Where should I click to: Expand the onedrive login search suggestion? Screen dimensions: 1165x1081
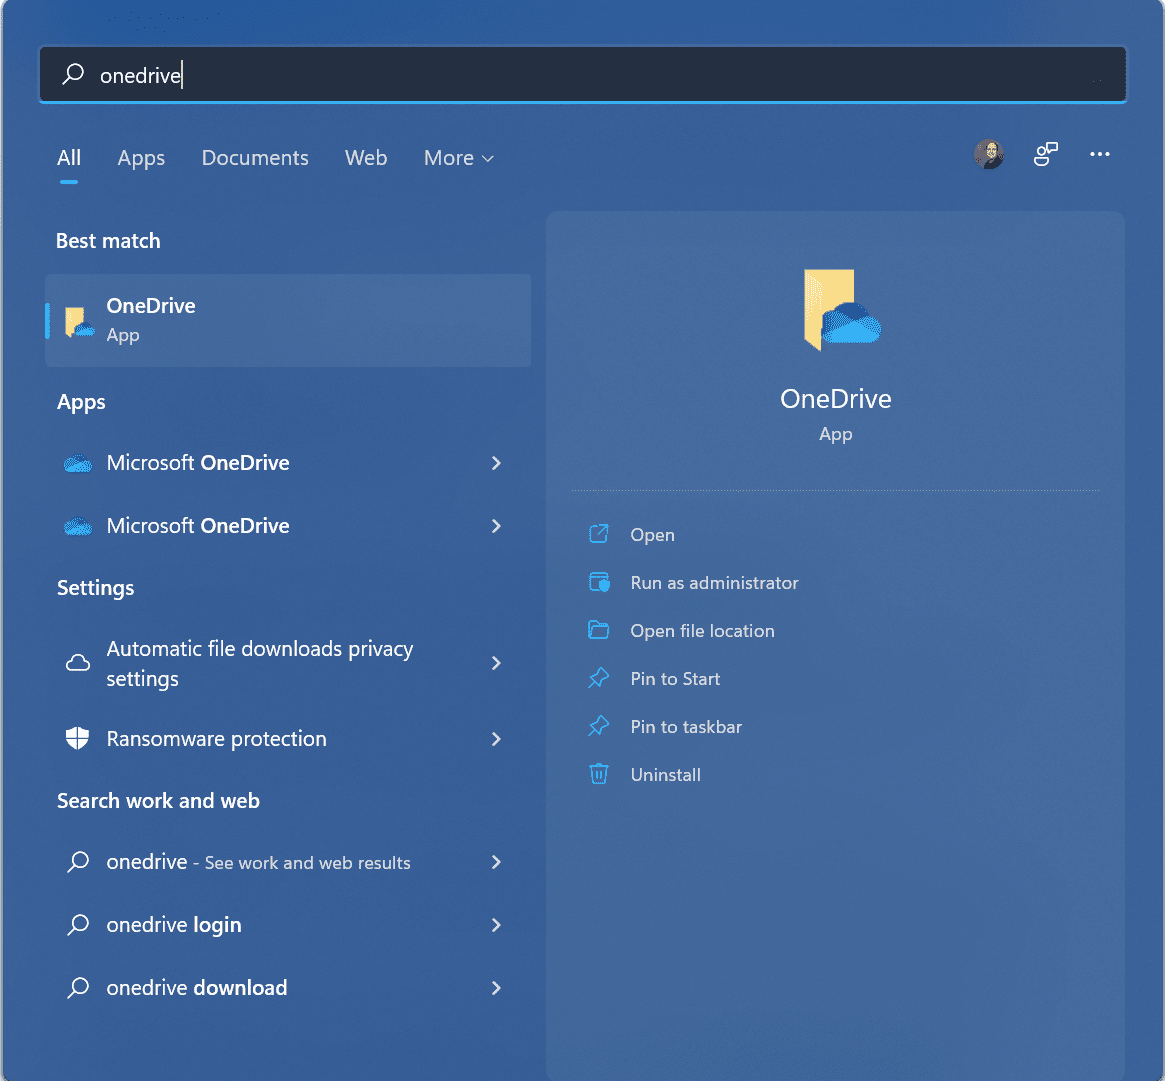click(x=496, y=925)
